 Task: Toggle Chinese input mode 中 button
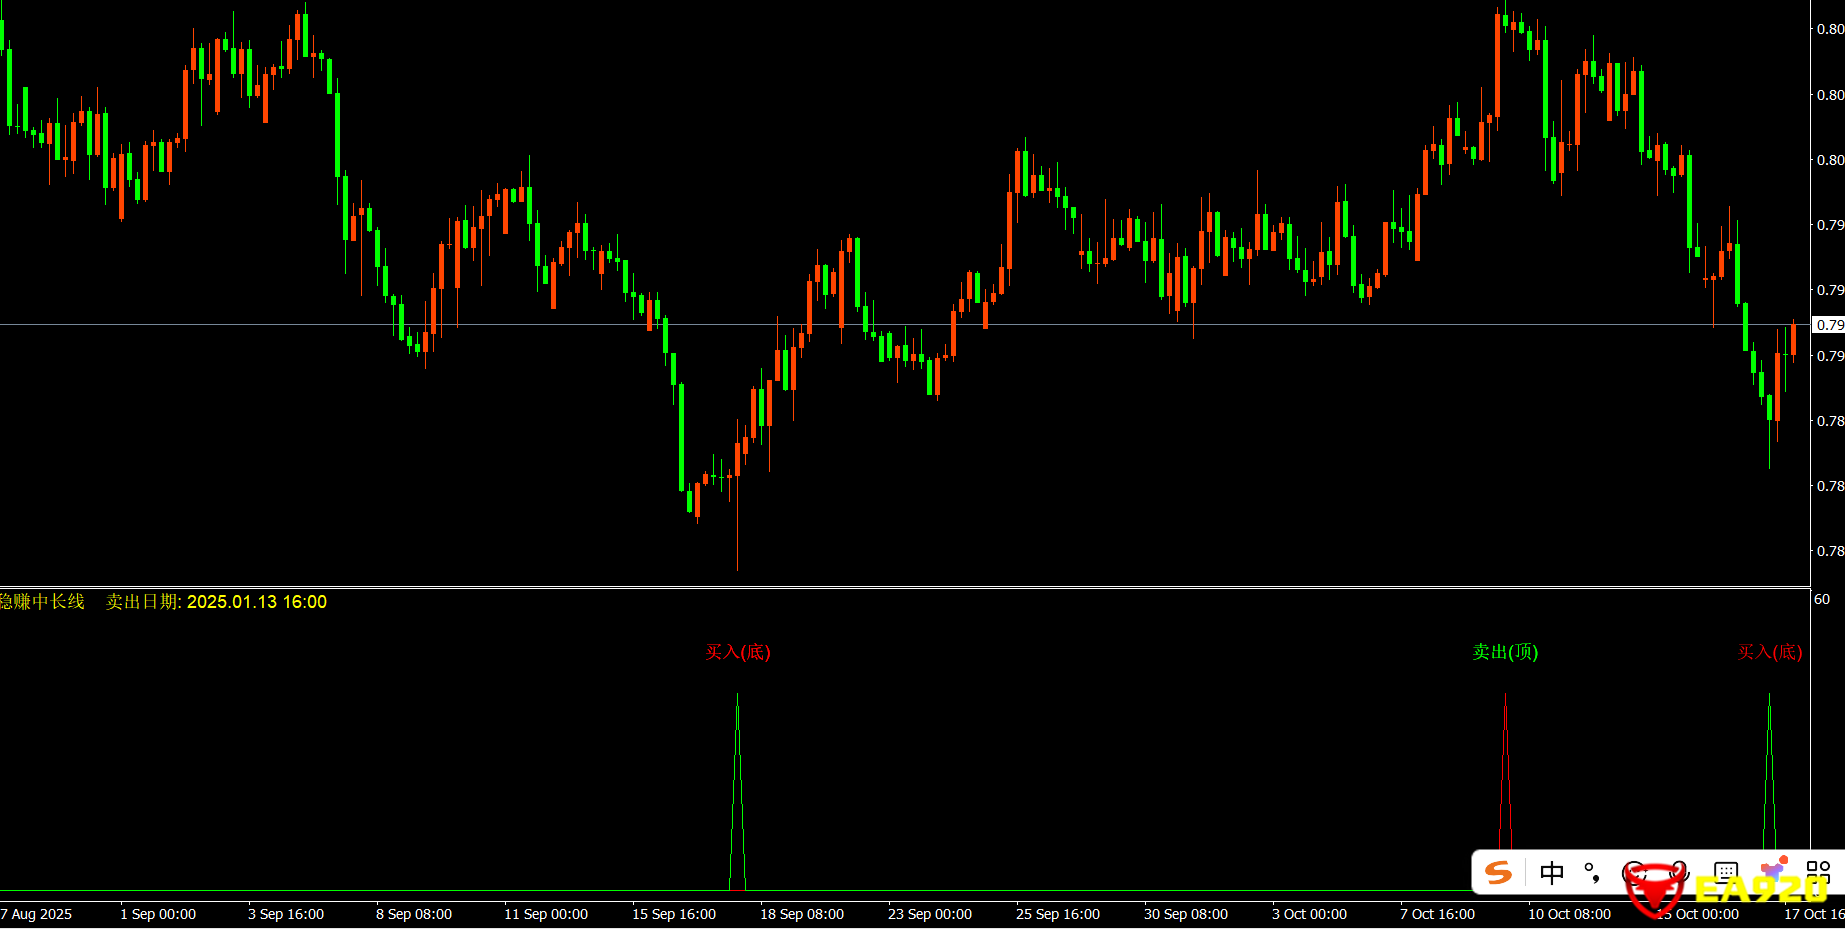coord(1552,872)
